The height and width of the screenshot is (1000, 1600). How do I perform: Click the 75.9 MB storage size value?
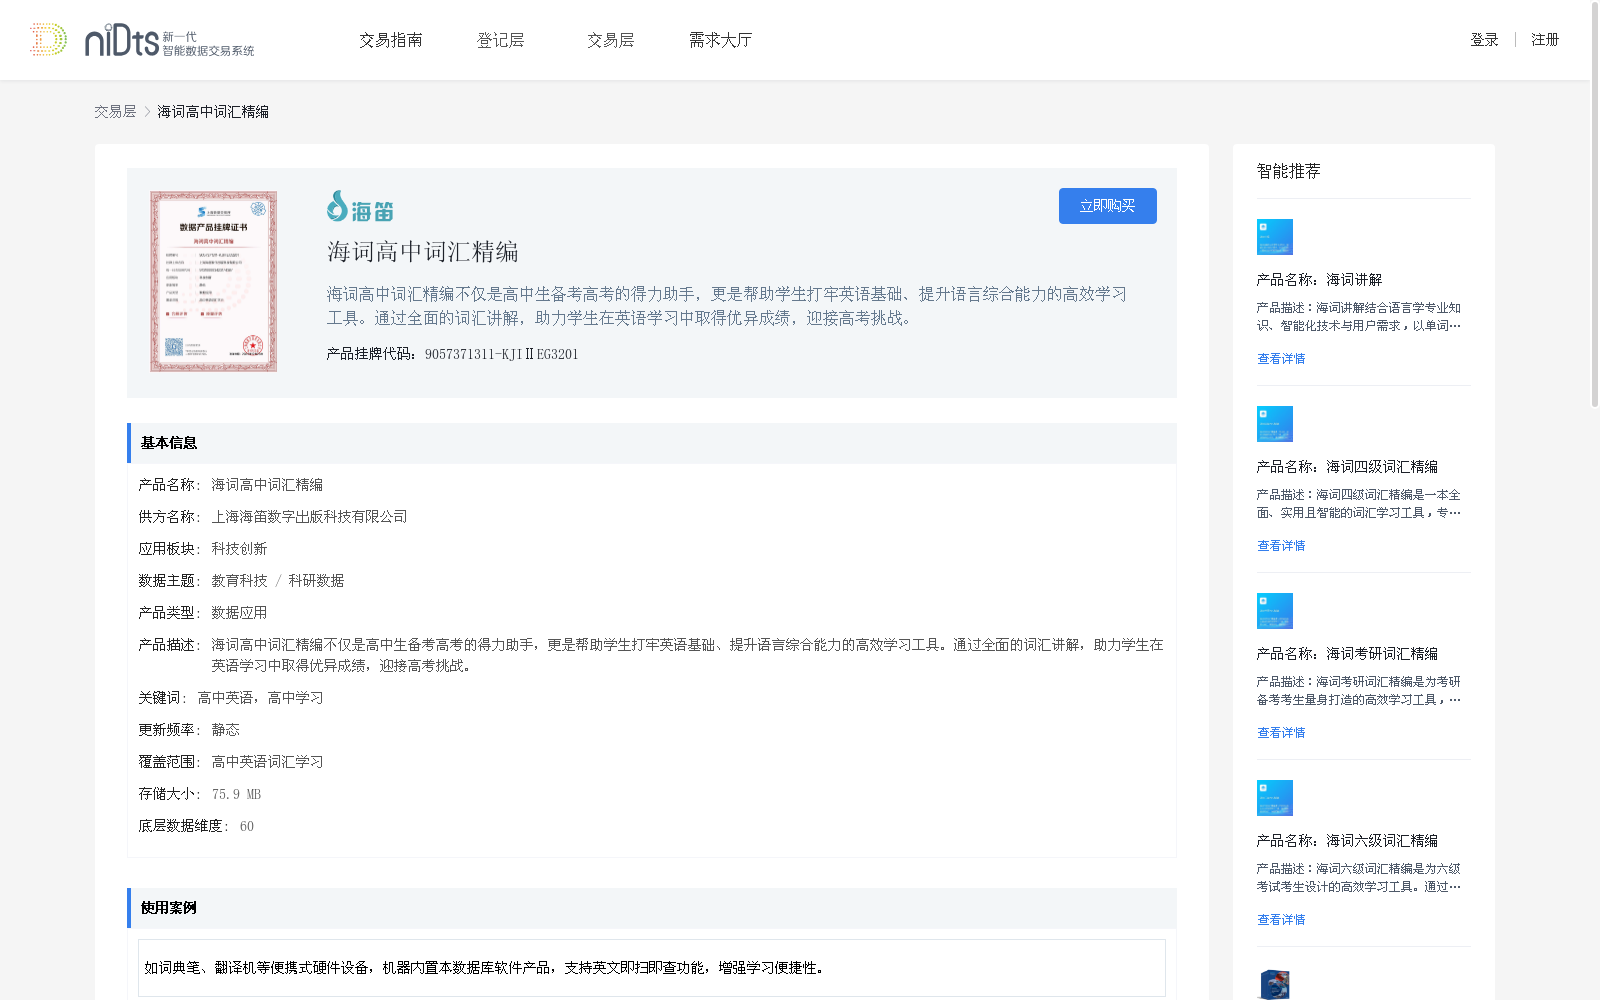(x=236, y=794)
